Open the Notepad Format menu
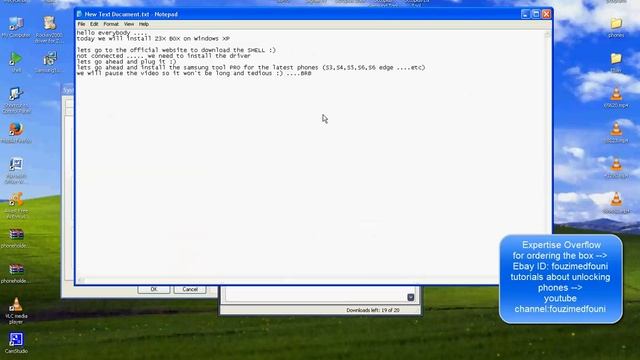The image size is (640, 360). [111, 24]
